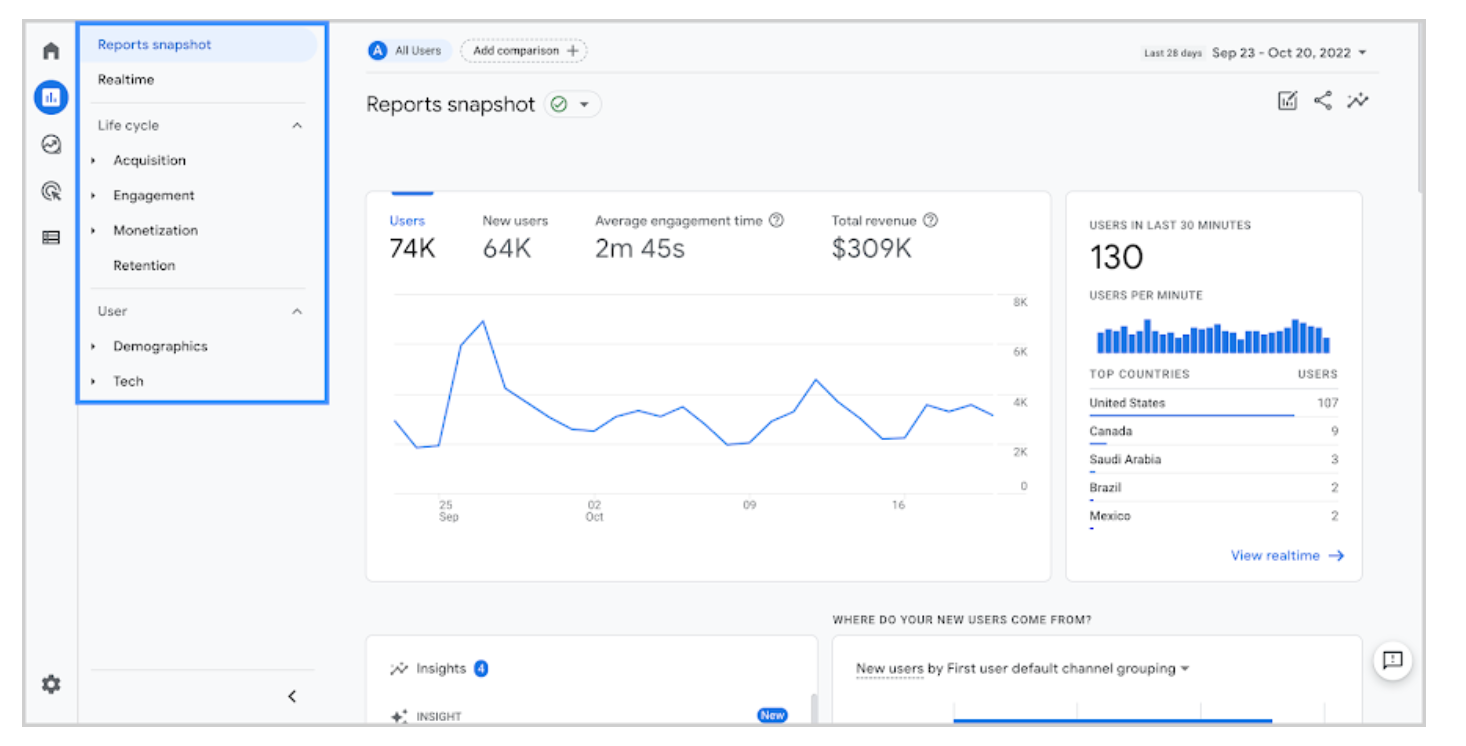This screenshot has height=746, width=1466.
Task: Select the Reports bar chart icon
Action: (x=51, y=97)
